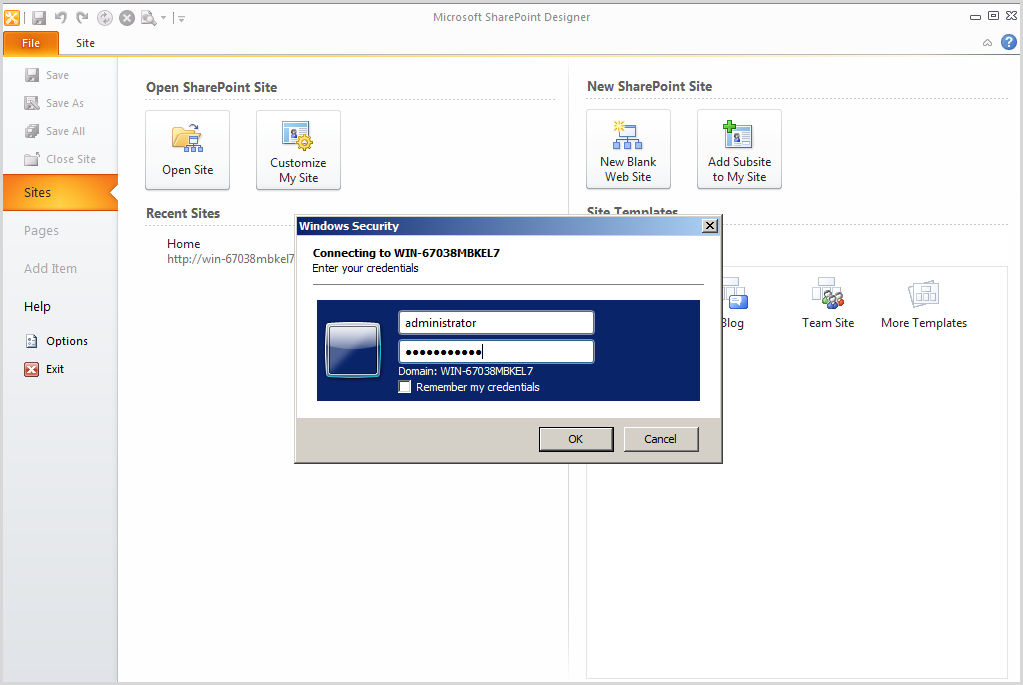1023x685 pixels.
Task: Switch to the Site ribbon tab
Action: click(x=85, y=43)
